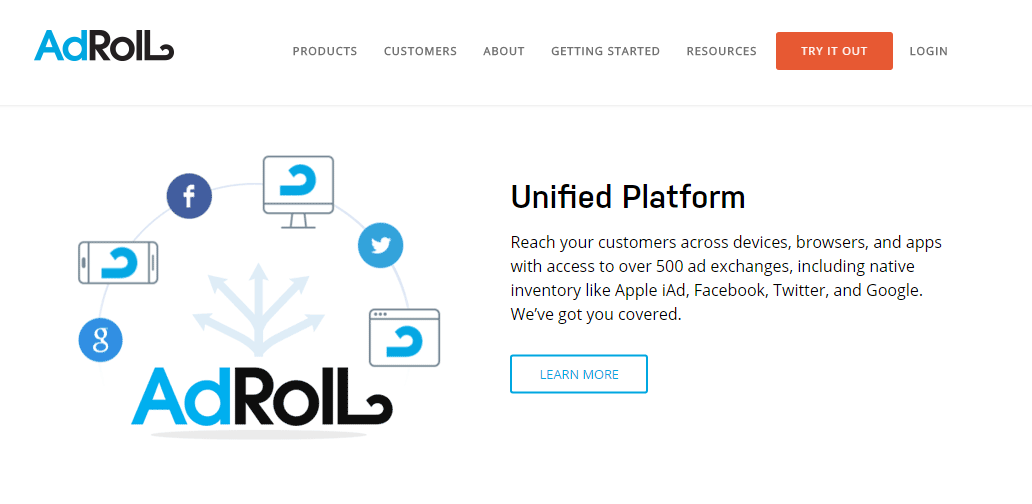Open the Products menu
Image resolution: width=1032 pixels, height=504 pixels.
324,51
